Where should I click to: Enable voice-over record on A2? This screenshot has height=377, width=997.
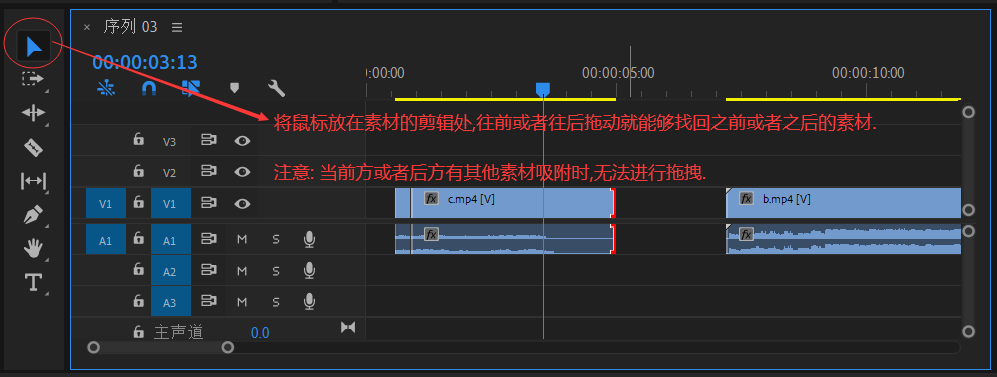[309, 270]
